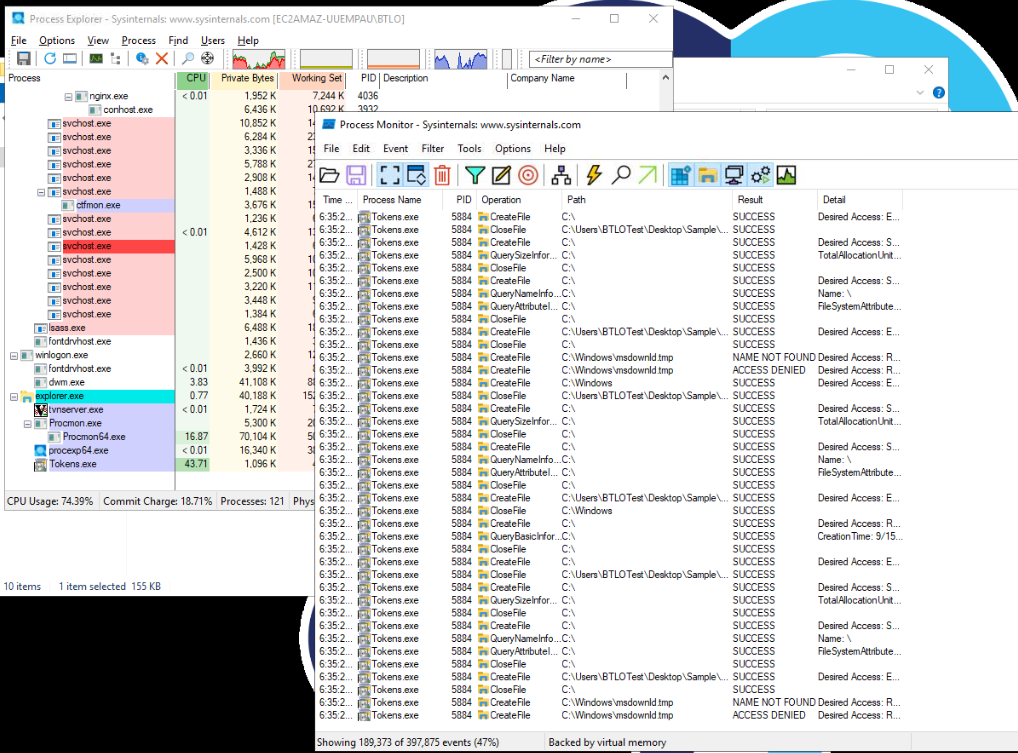Open Event menu in Process Monitor
Image resolution: width=1018 pixels, height=753 pixels.
click(x=395, y=149)
